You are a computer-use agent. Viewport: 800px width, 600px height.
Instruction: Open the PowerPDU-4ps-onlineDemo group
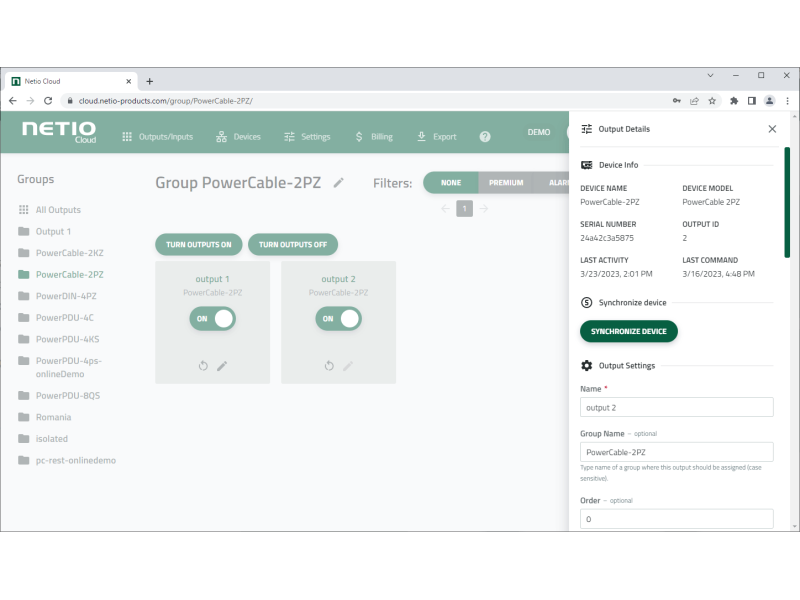pos(60,367)
